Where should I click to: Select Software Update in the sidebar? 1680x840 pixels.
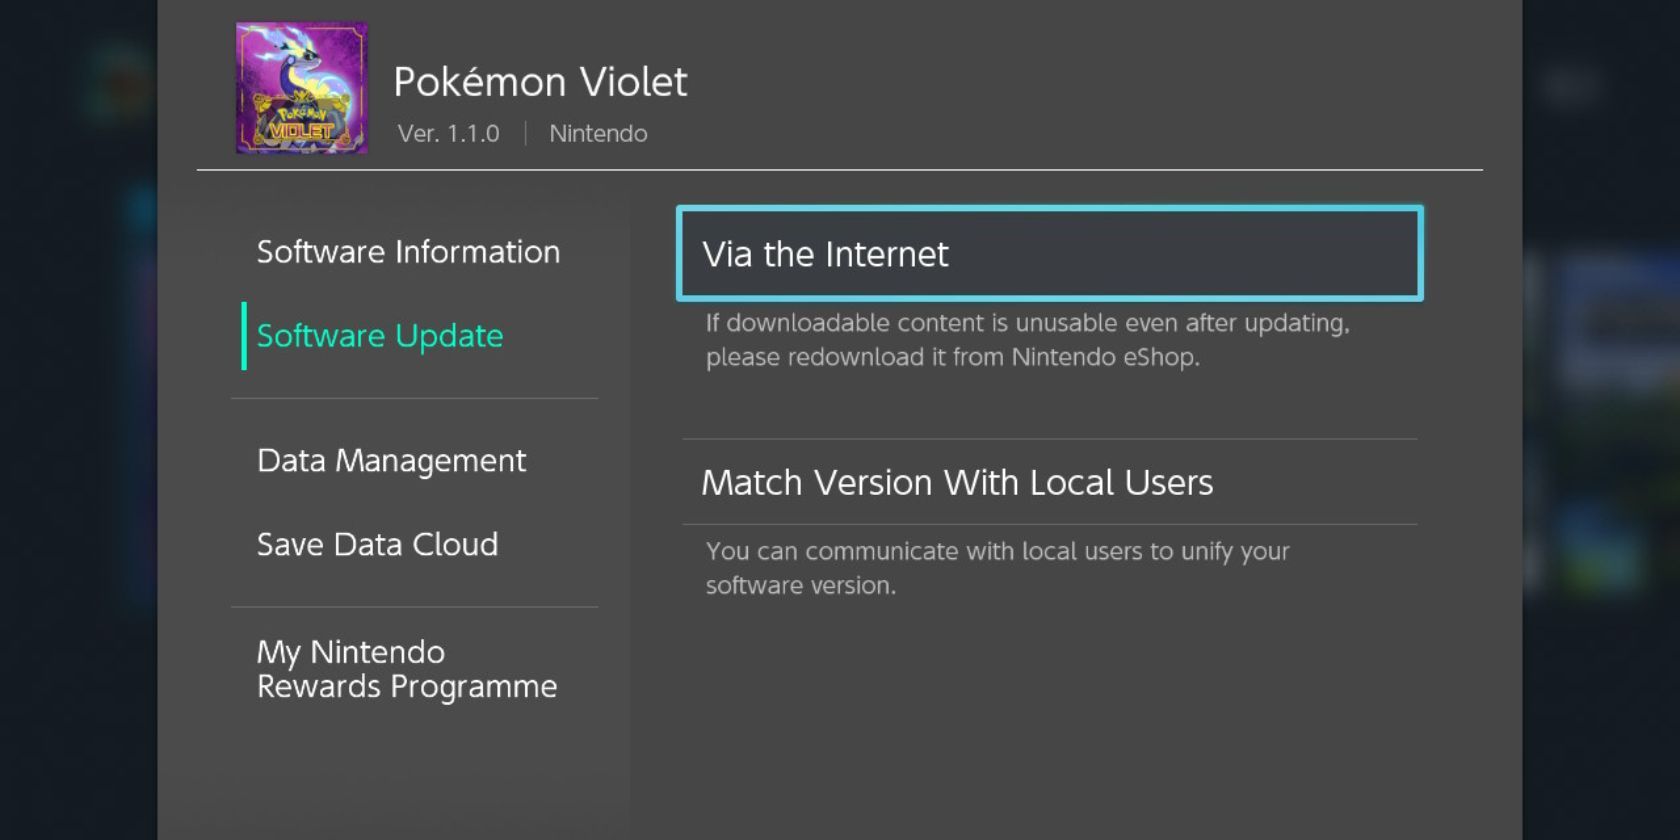pyautogui.click(x=380, y=336)
